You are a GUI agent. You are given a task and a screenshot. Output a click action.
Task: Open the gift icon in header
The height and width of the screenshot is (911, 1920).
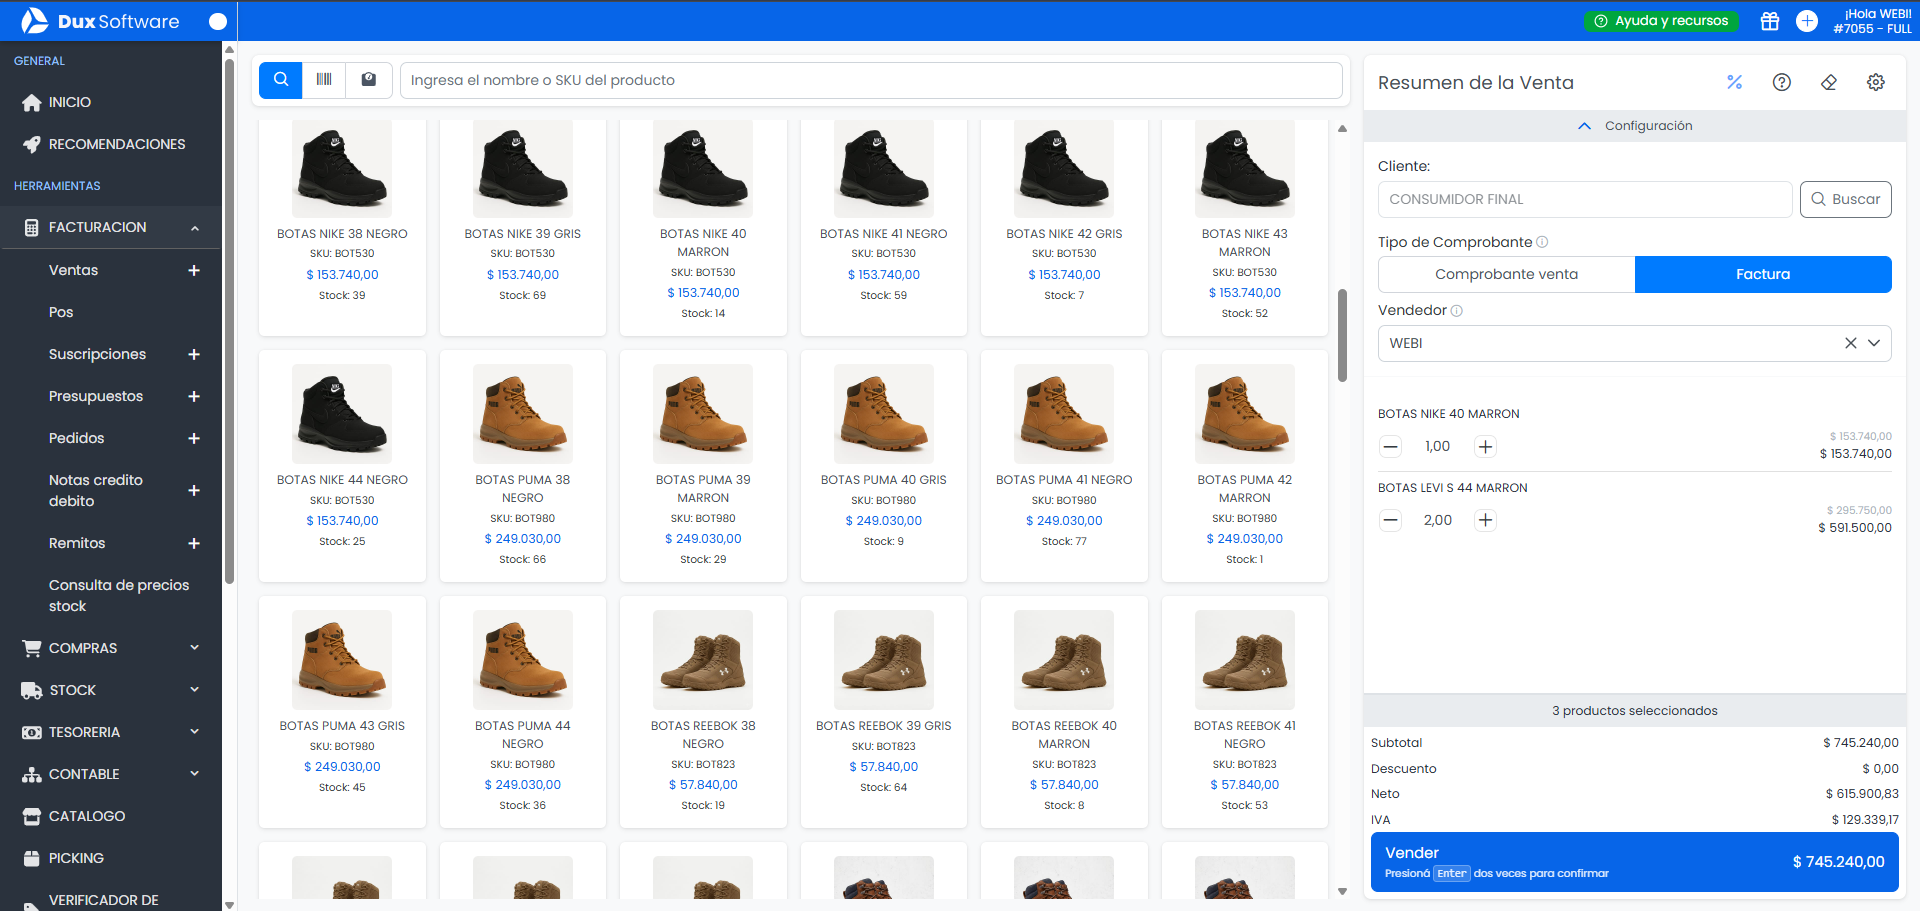[x=1770, y=21]
